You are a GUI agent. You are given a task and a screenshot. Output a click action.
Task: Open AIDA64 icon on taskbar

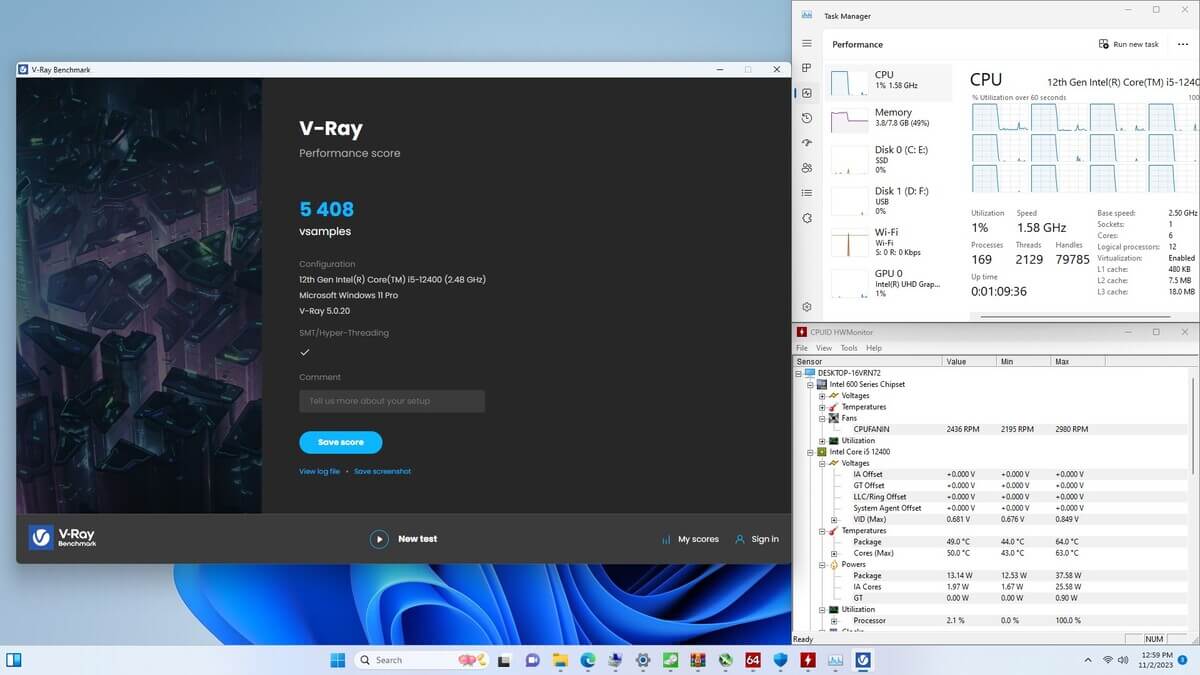point(753,660)
